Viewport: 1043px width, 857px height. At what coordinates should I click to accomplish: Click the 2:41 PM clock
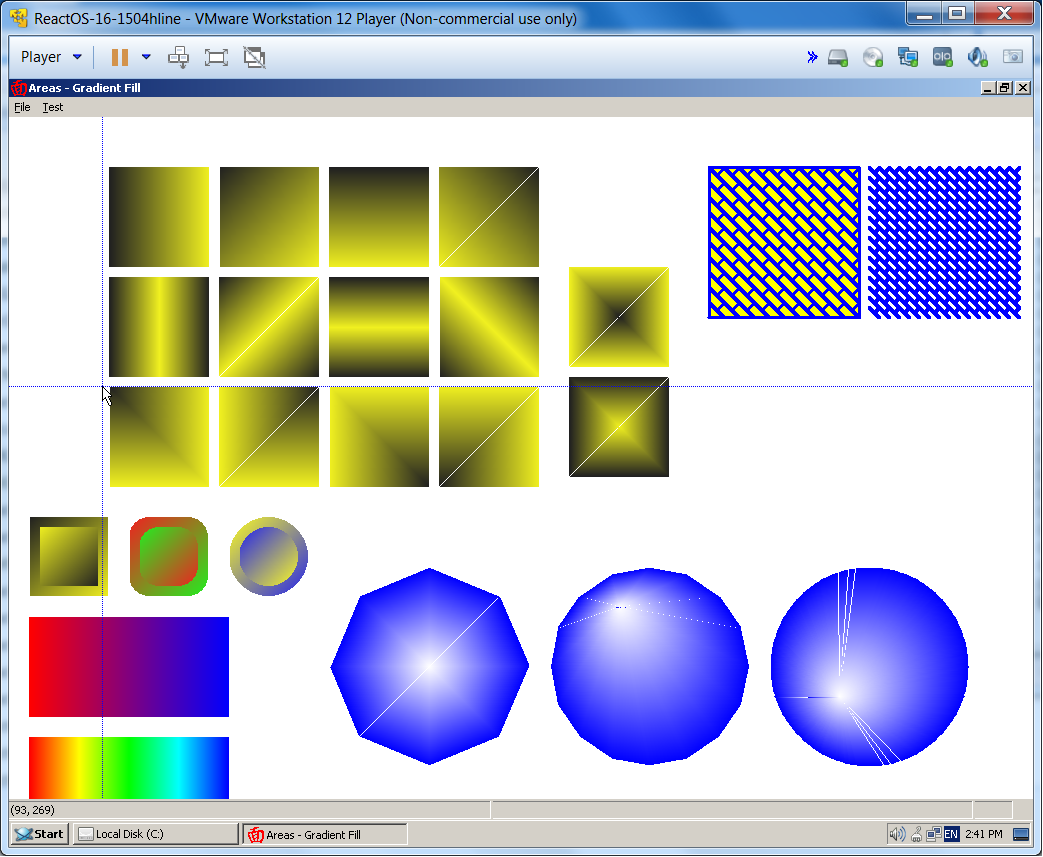984,834
